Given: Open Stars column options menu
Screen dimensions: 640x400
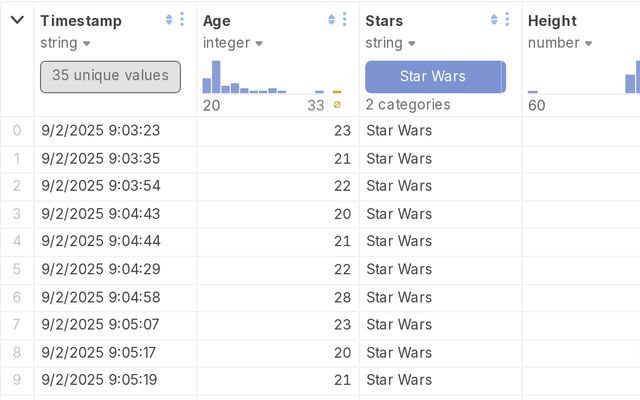Looking at the screenshot, I should pos(507,20).
